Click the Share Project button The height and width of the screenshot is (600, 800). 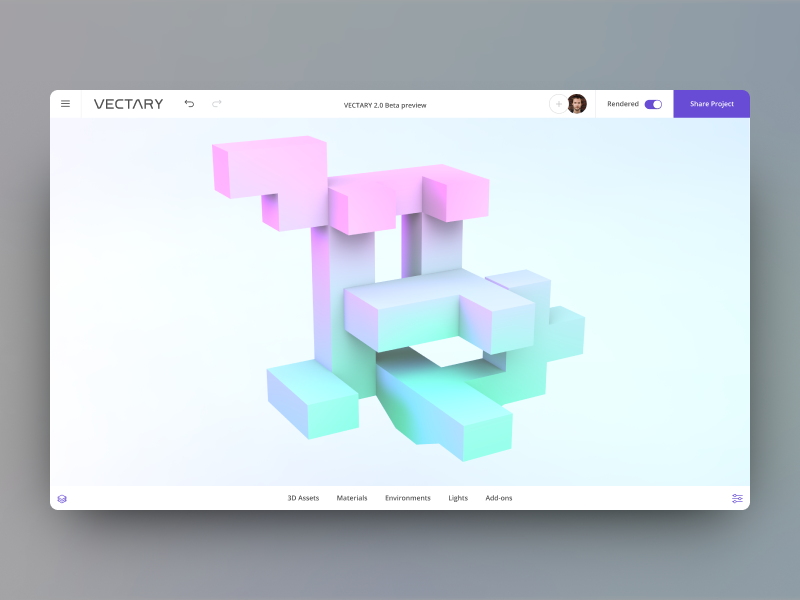[x=711, y=104]
